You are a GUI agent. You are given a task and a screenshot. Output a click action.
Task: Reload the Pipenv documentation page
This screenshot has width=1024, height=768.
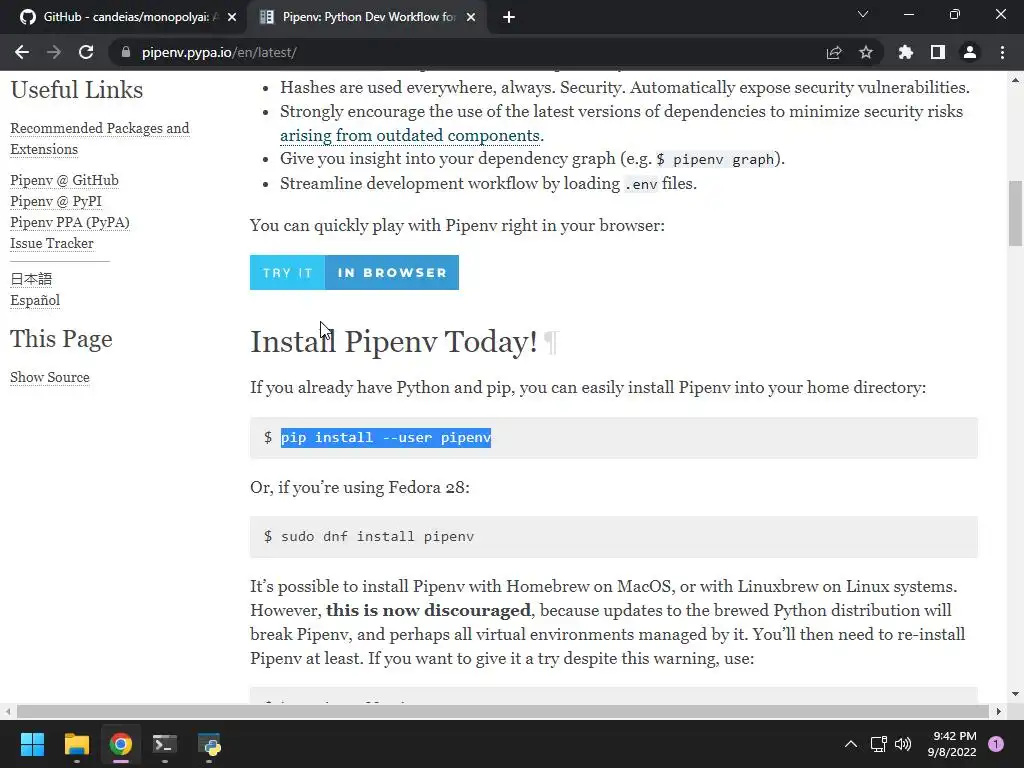(x=86, y=52)
